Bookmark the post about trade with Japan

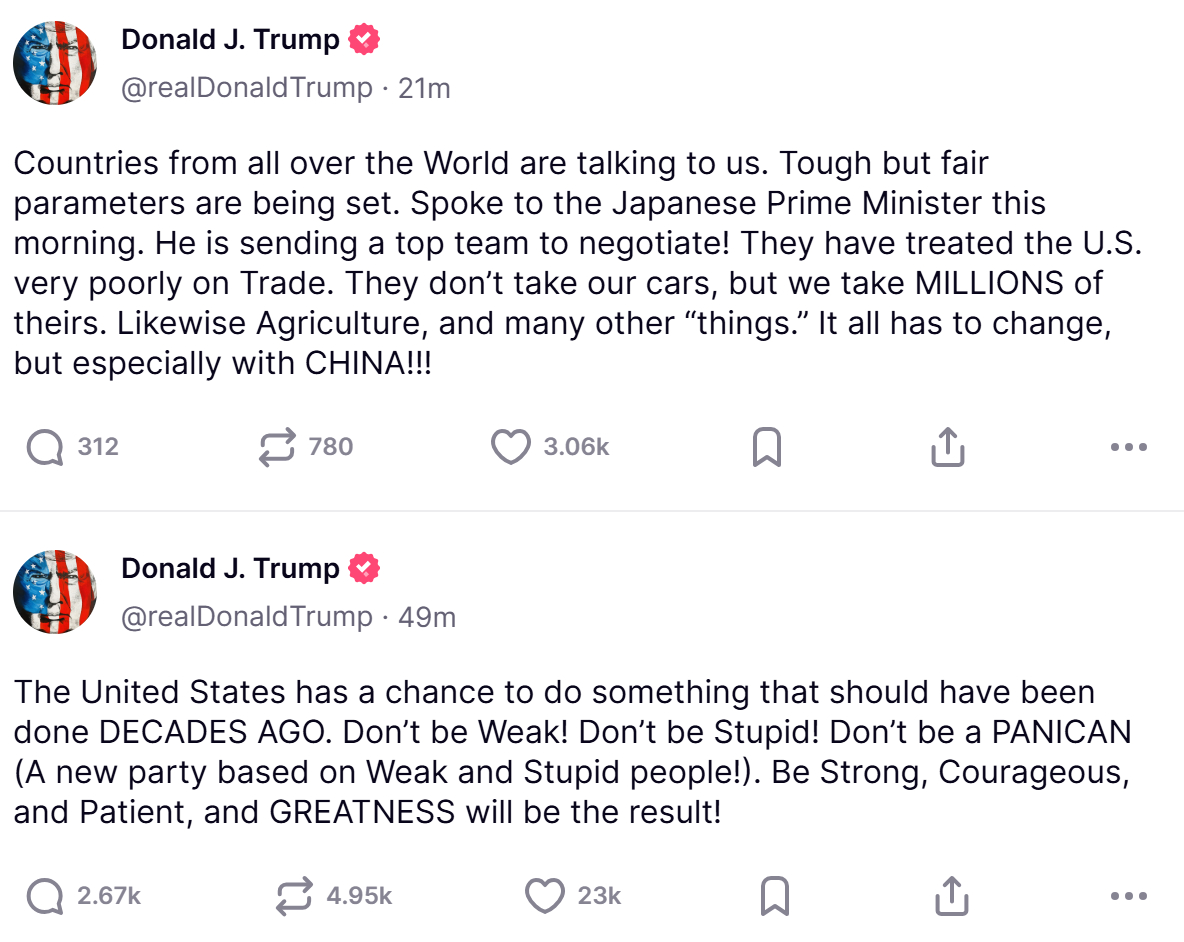[x=766, y=448]
